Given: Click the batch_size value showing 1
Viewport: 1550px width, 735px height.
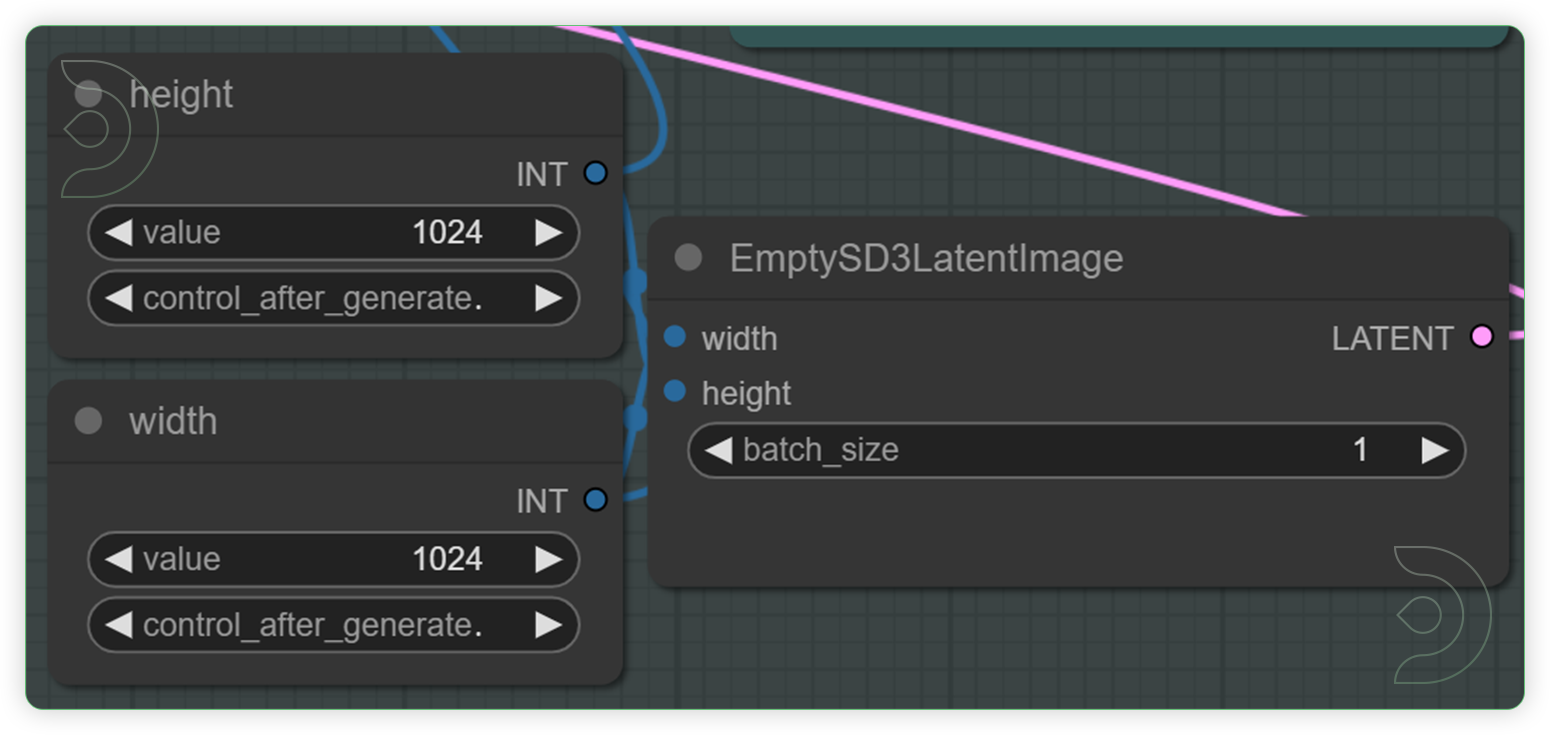Looking at the screenshot, I should 1360,450.
